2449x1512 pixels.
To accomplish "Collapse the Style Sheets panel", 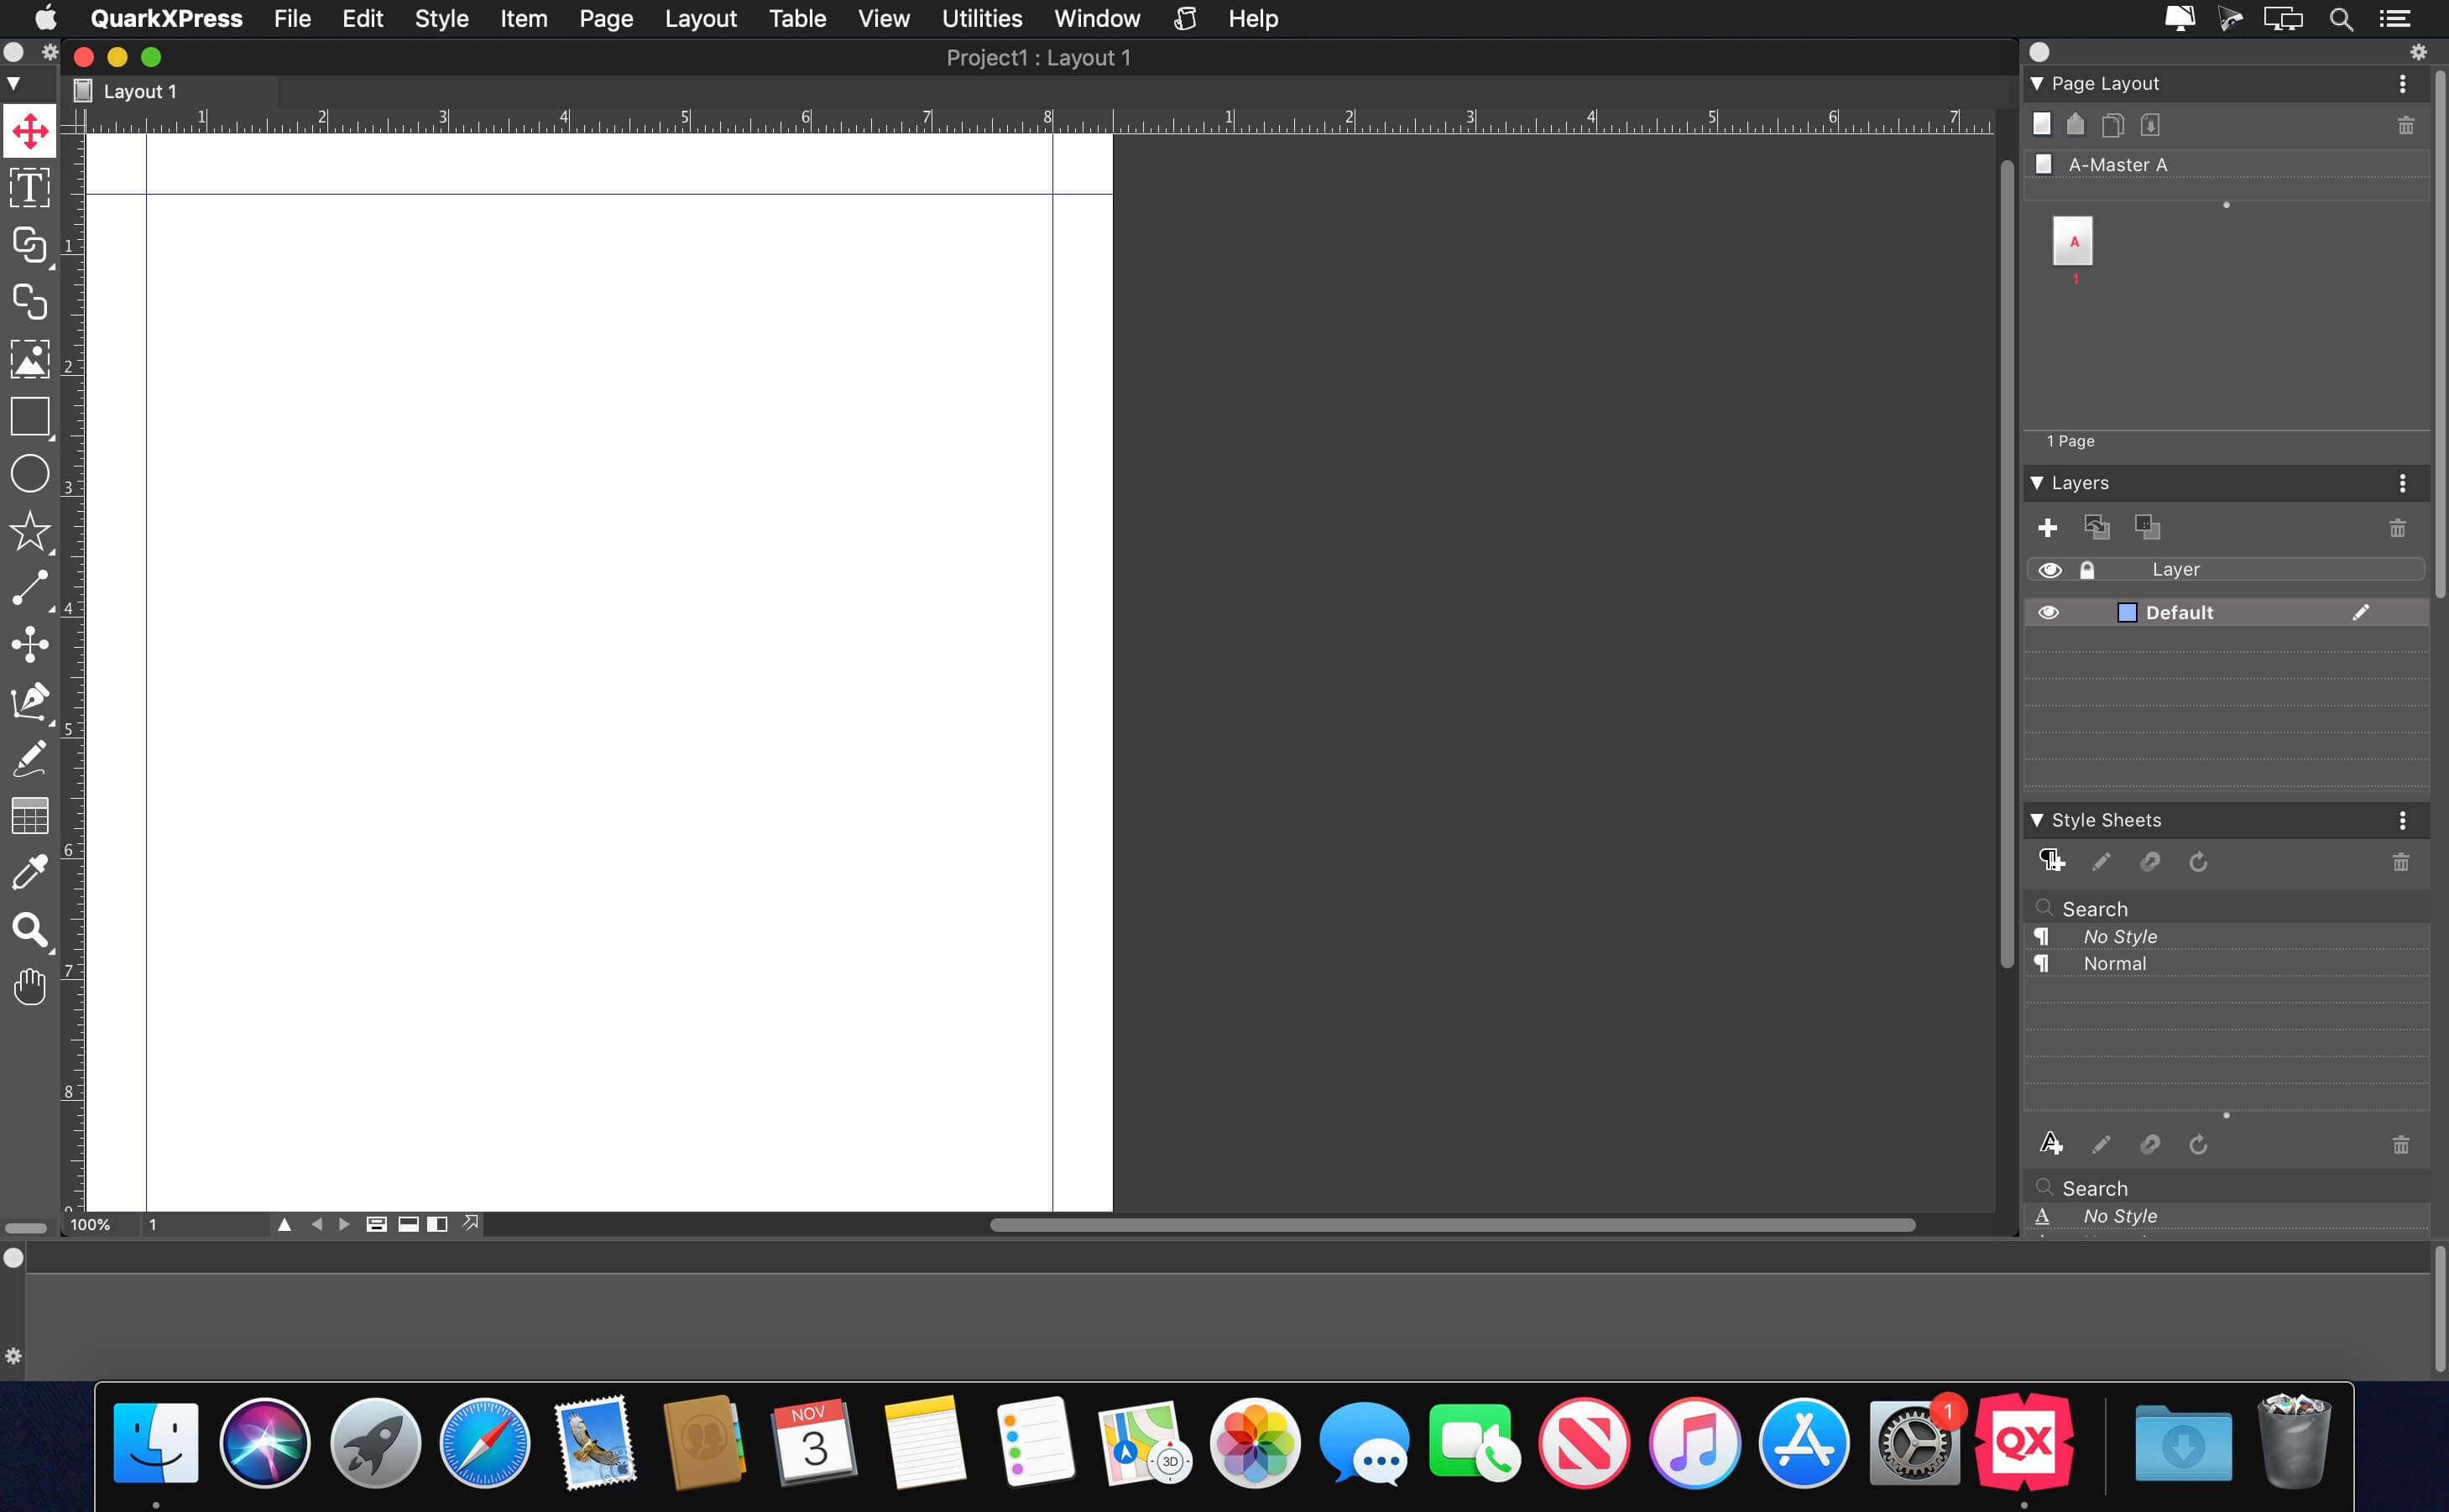I will [x=2037, y=820].
